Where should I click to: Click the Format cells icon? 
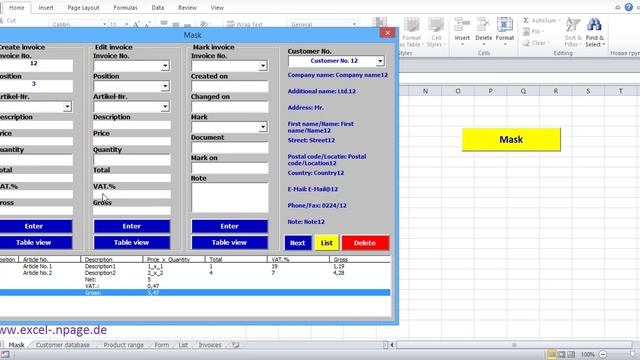pos(505,24)
